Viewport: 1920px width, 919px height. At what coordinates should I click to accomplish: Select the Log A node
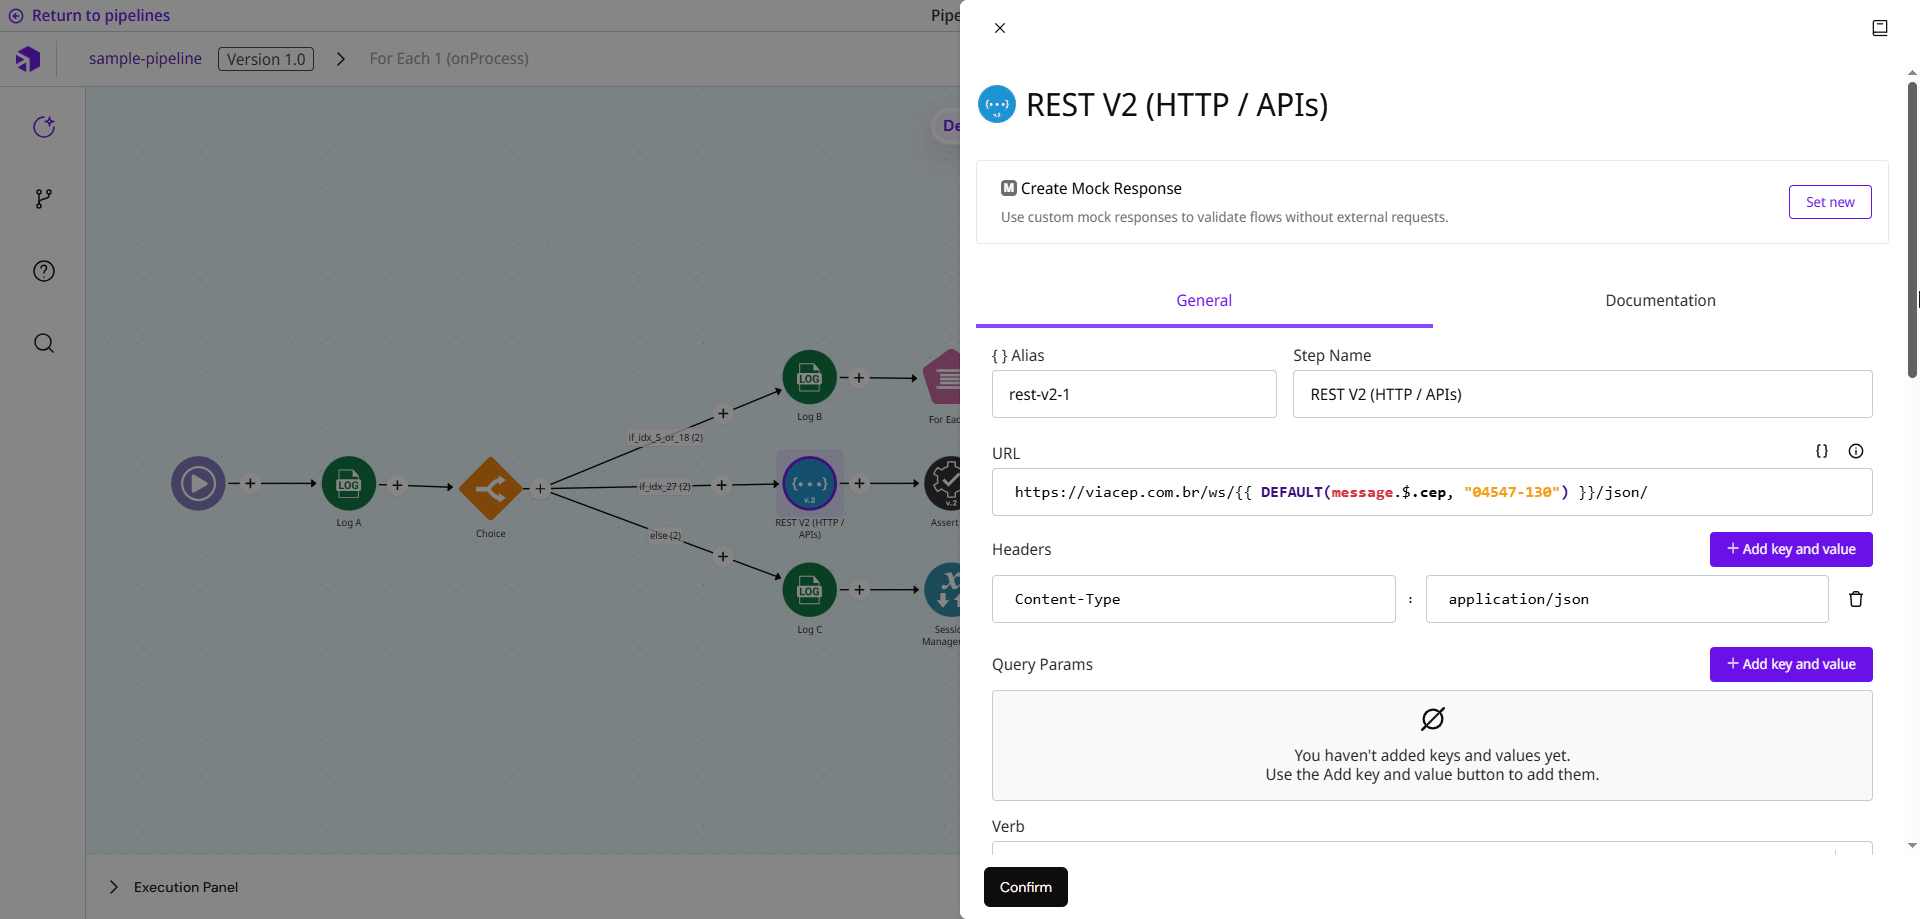point(348,484)
